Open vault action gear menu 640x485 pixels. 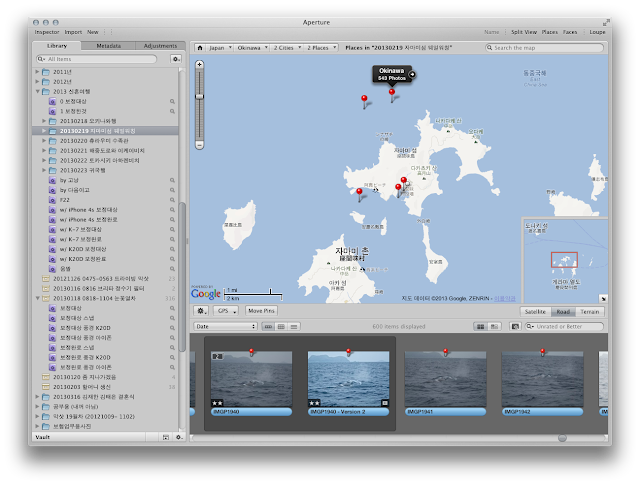pyautogui.click(x=179, y=437)
